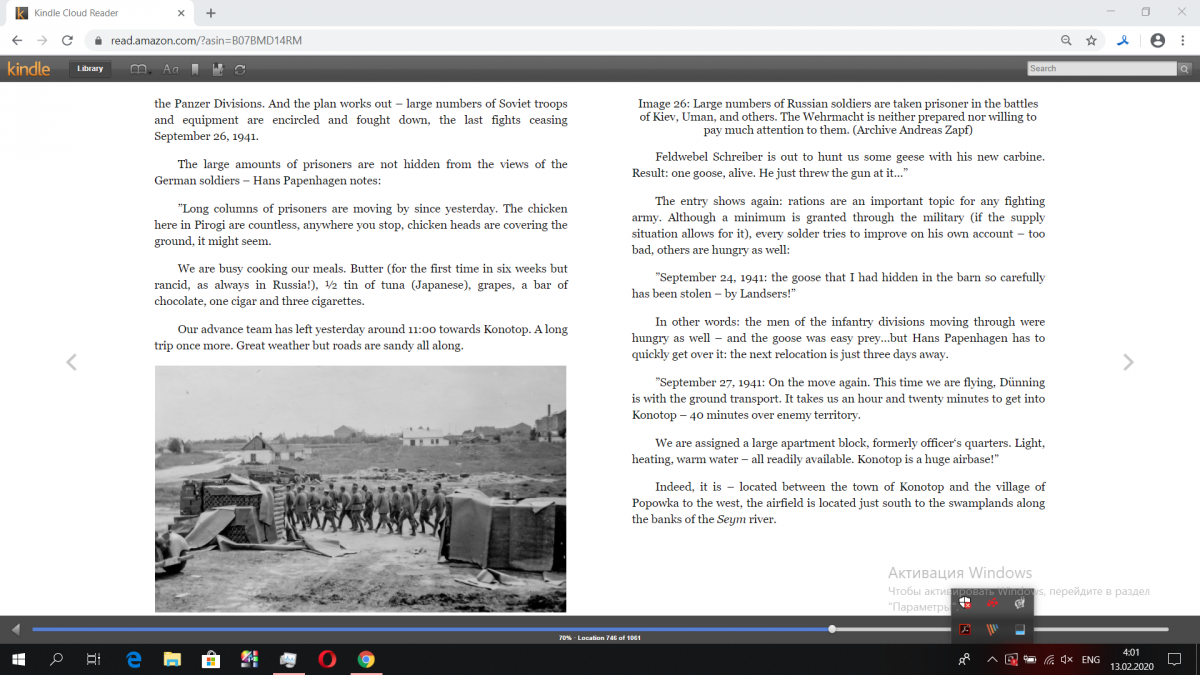Select the Kindle Cloud Reader tab
Viewport: 1200px width, 675px height.
tap(100, 13)
